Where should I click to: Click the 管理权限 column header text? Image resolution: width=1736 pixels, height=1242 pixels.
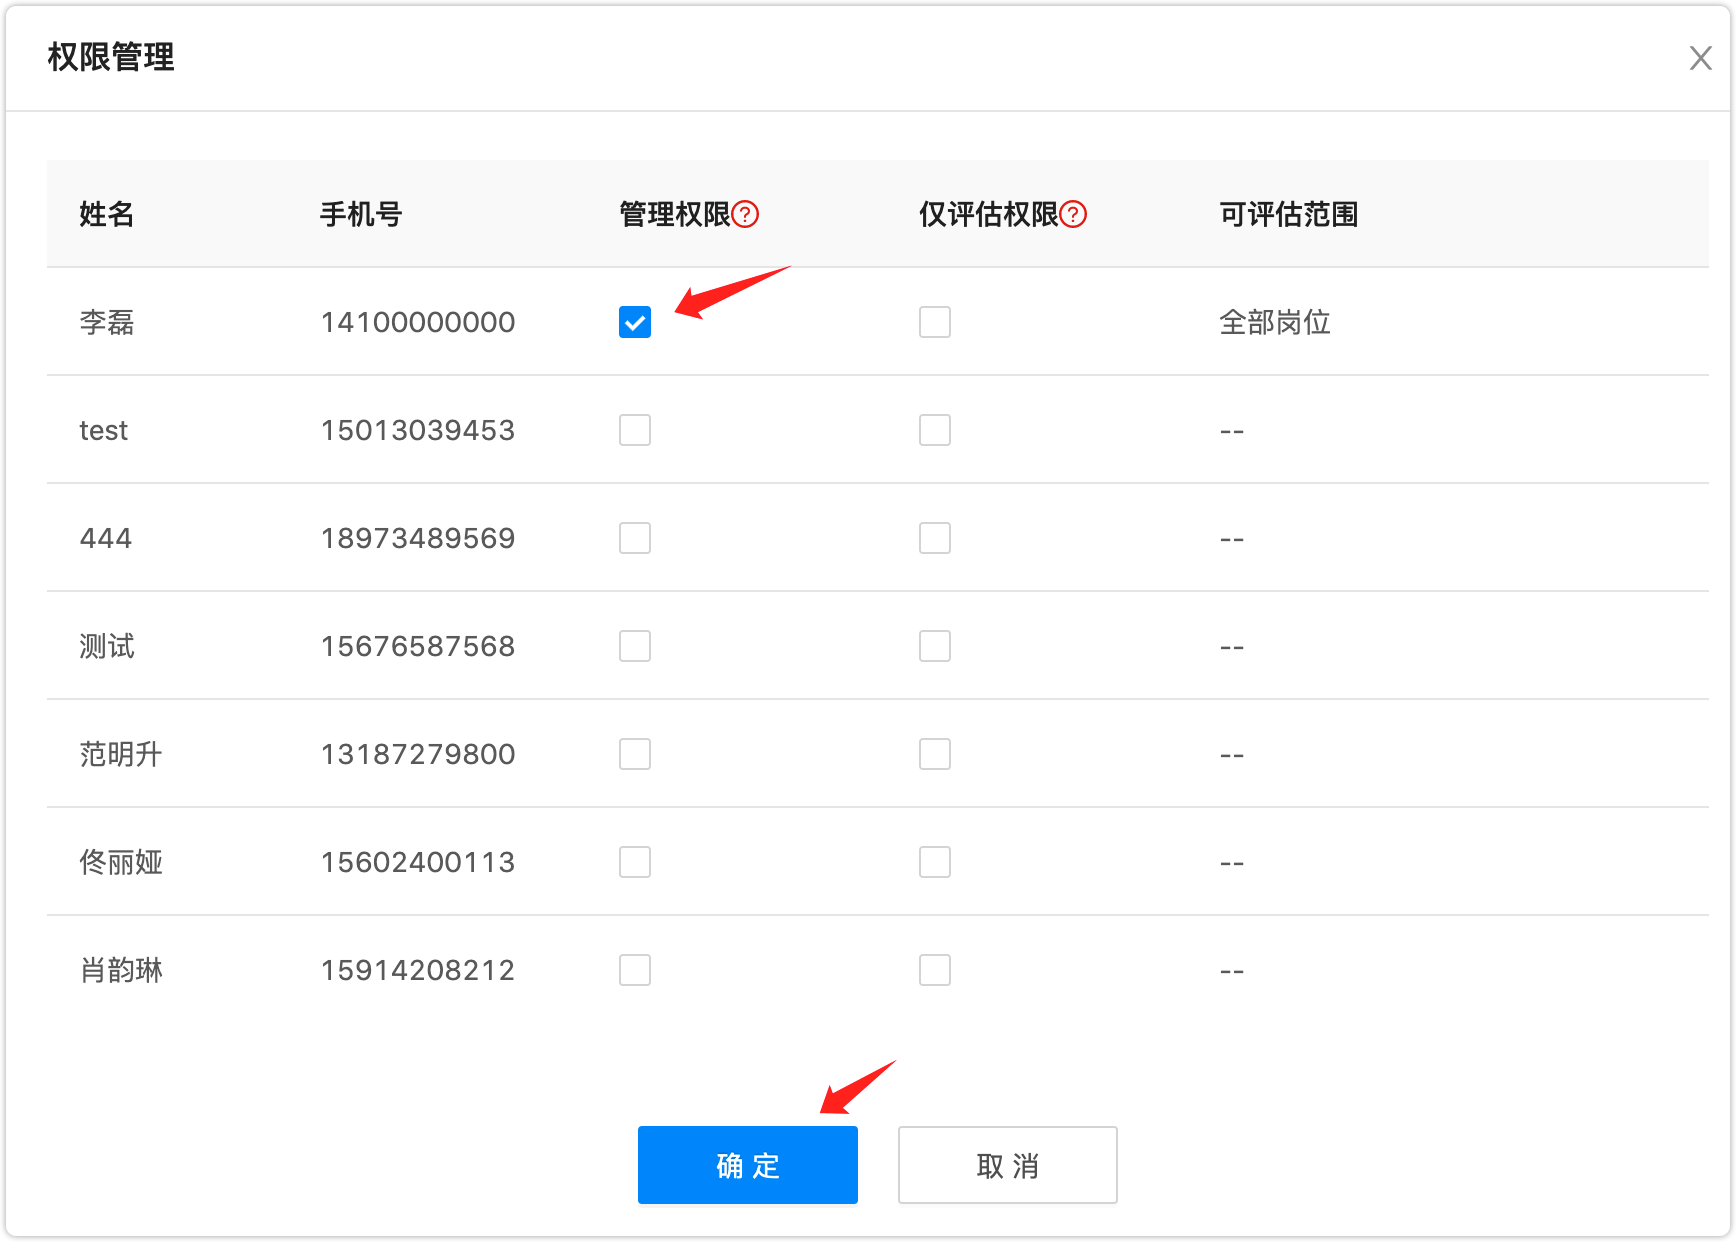point(675,214)
